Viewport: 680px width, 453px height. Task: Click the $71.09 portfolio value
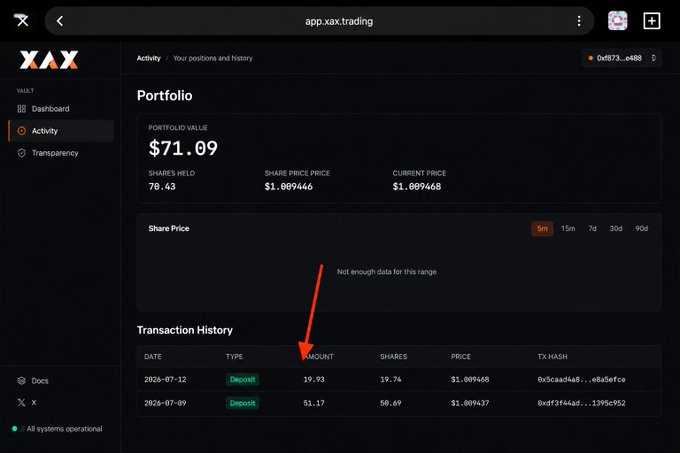click(x=183, y=148)
